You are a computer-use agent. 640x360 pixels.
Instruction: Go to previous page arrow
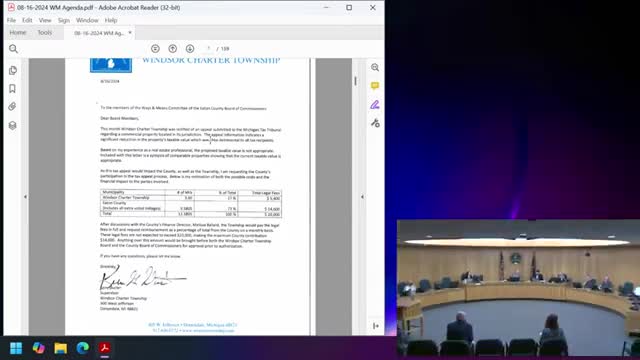[x=173, y=49]
